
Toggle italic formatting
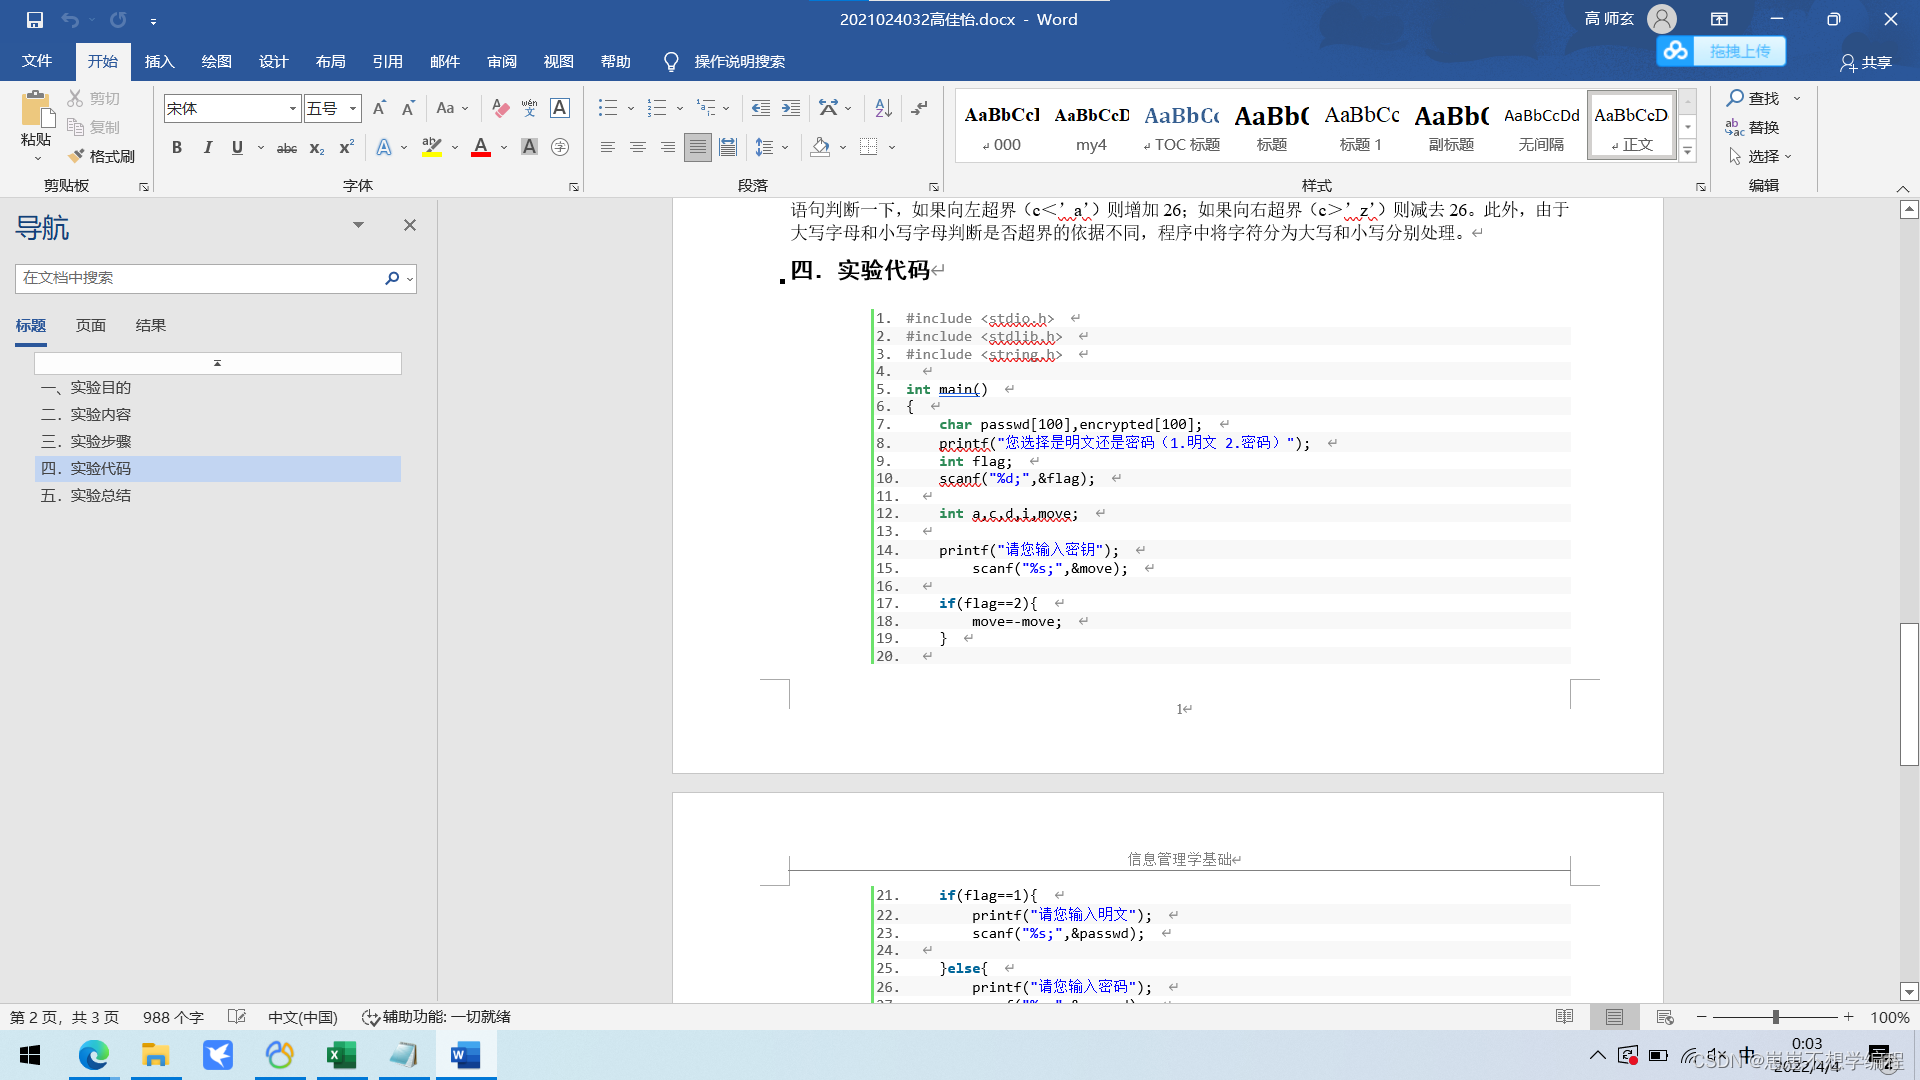(207, 148)
